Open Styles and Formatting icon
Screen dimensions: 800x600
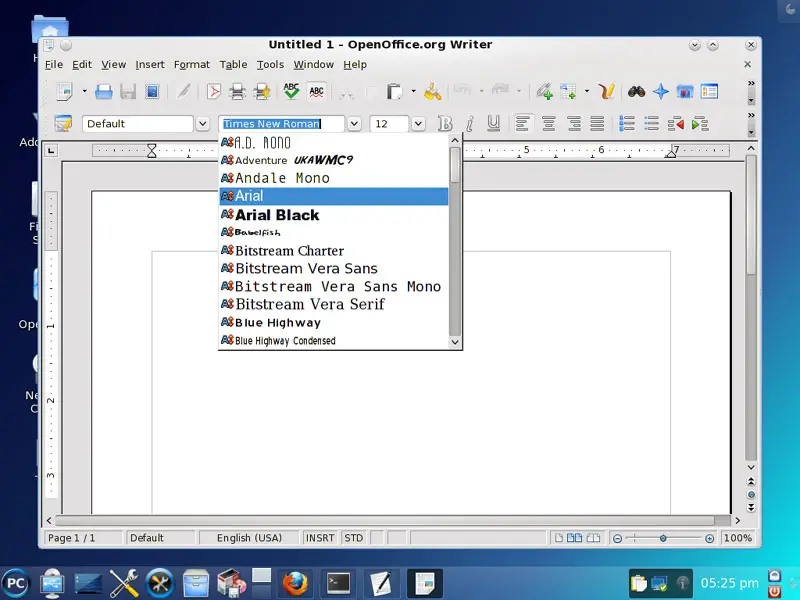point(63,123)
